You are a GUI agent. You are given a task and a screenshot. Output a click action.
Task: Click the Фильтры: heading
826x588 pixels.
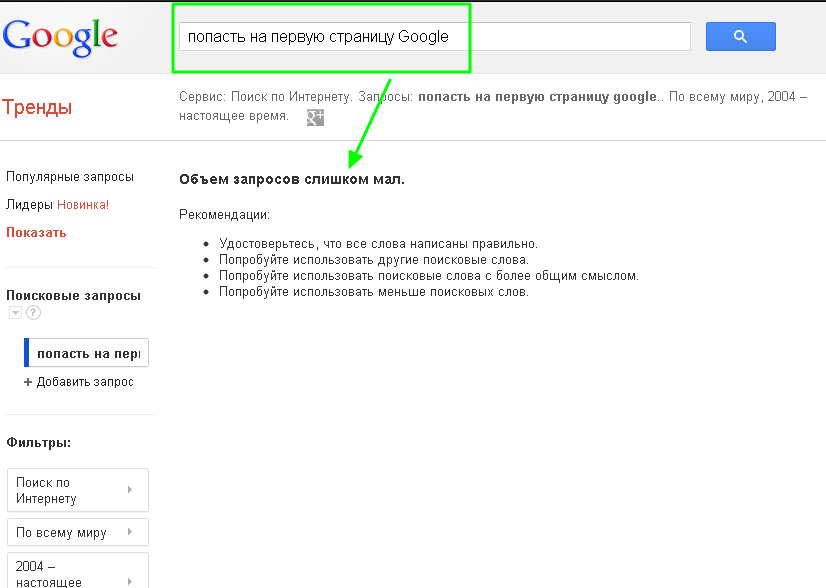coord(38,443)
